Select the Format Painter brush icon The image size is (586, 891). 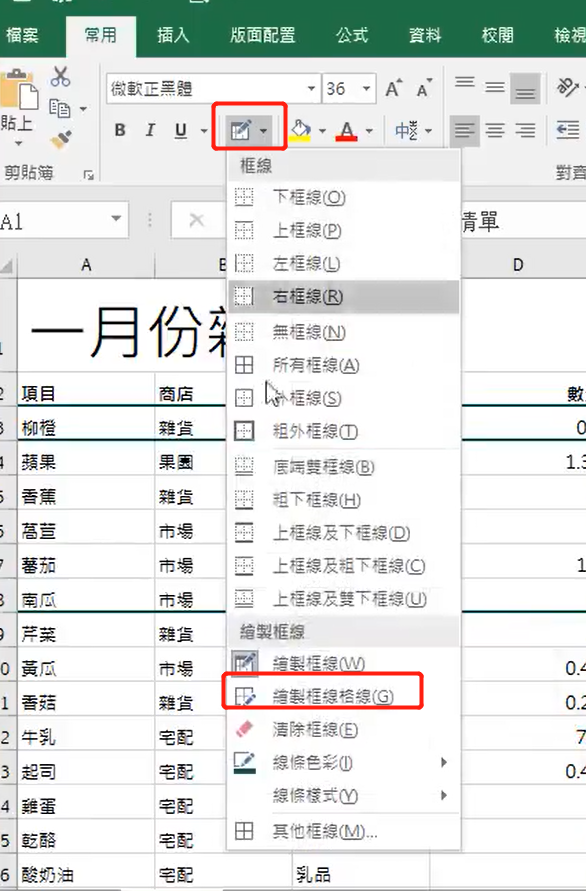pos(60,139)
